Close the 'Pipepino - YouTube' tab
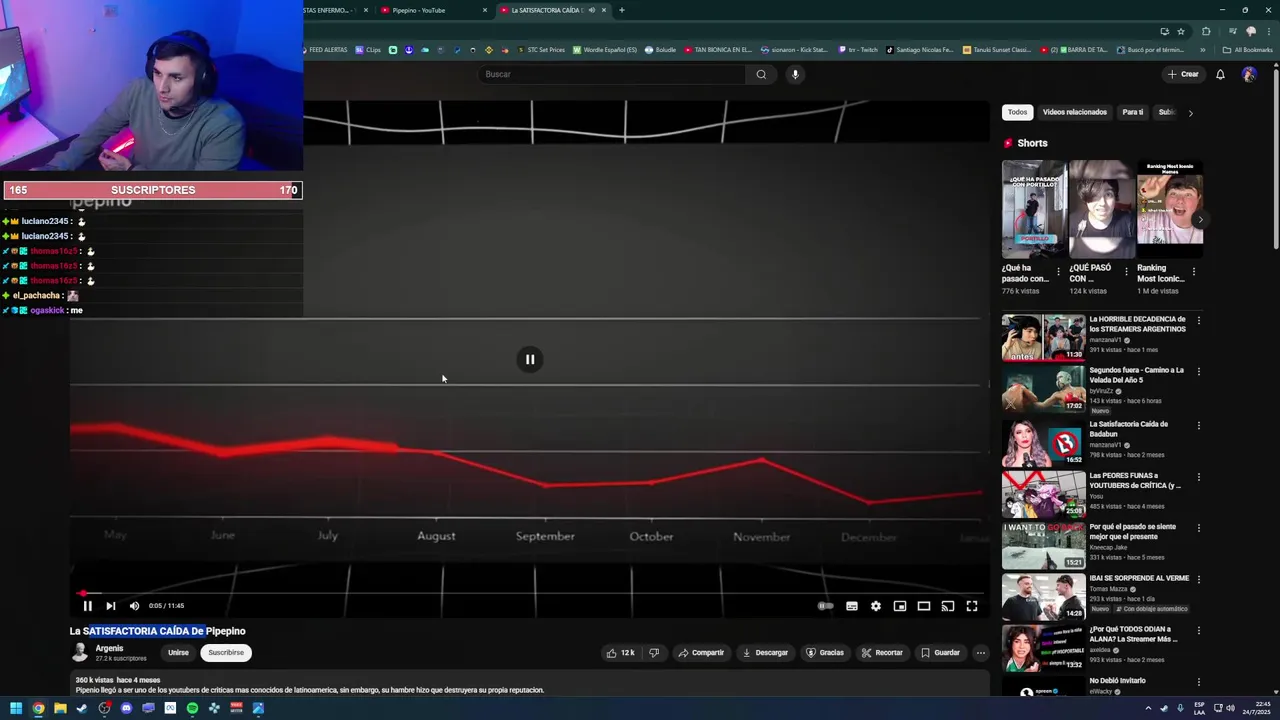Viewport: 1280px width, 720px height. pos(485,10)
